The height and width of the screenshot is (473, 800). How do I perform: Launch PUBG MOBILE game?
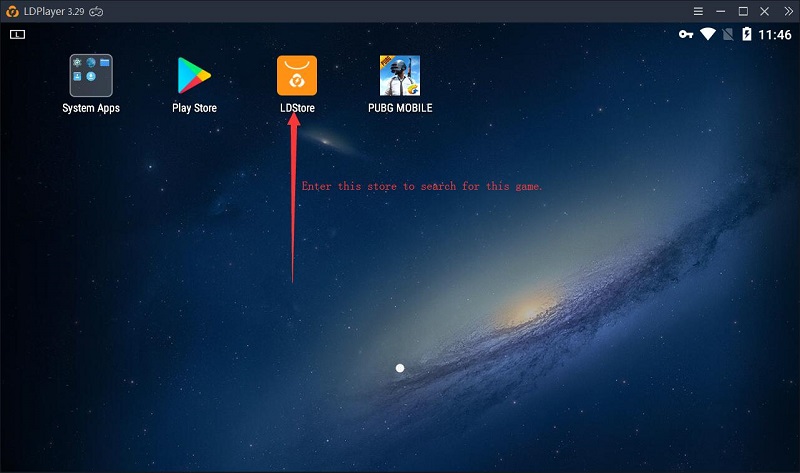[400, 76]
